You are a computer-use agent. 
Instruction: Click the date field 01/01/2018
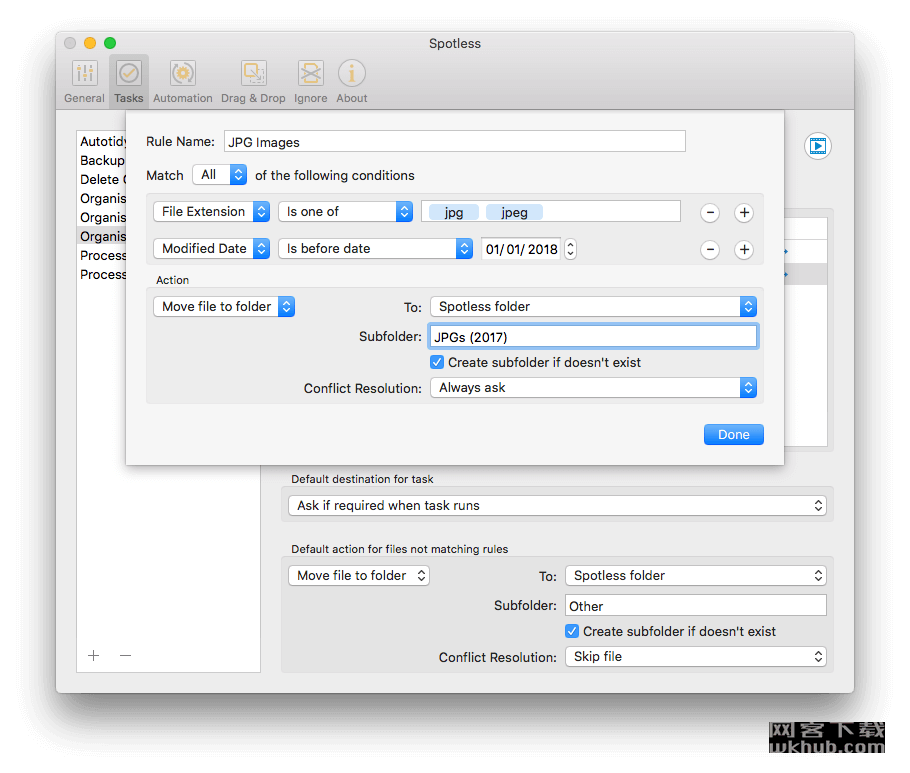(521, 249)
